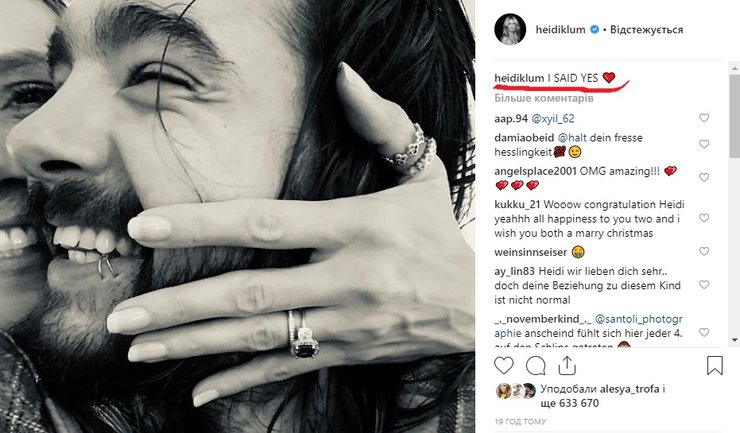Expand more comments under the caption
This screenshot has height=433, width=740.
pyautogui.click(x=544, y=99)
